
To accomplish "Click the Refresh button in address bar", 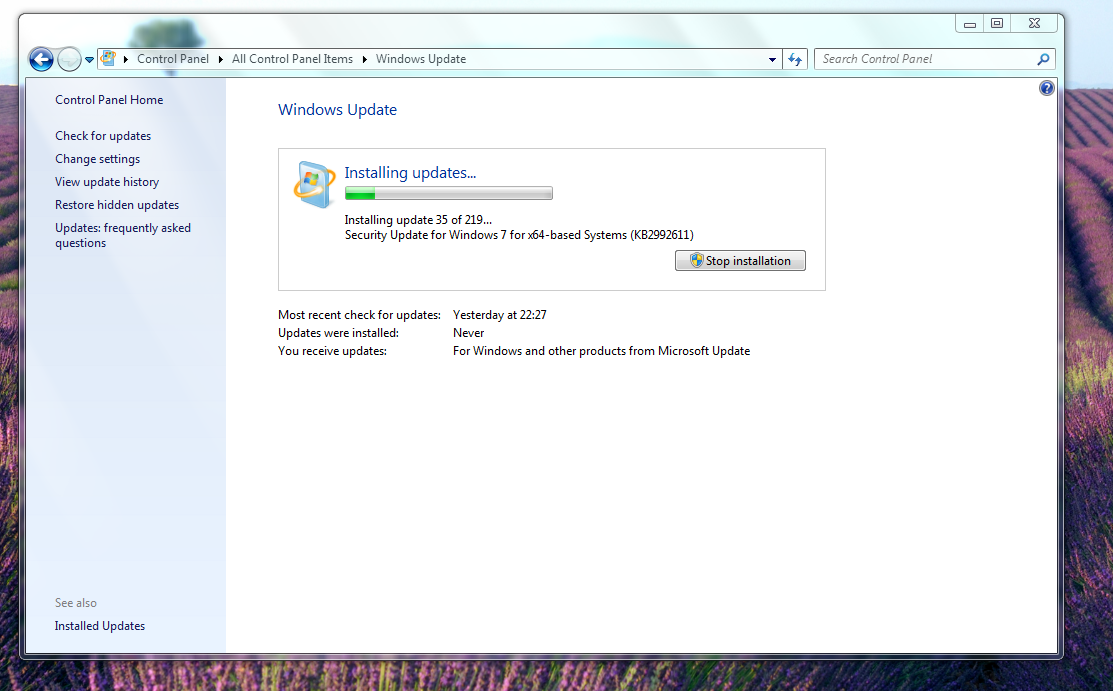I will point(795,60).
